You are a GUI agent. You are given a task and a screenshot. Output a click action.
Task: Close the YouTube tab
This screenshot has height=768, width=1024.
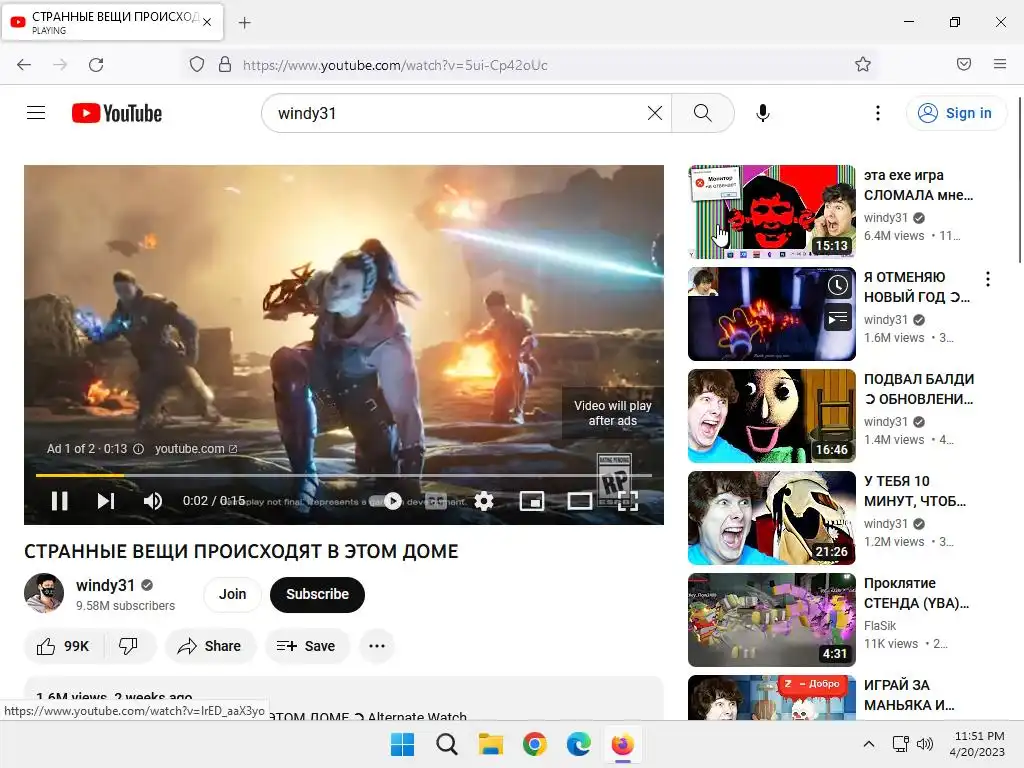coord(207,22)
